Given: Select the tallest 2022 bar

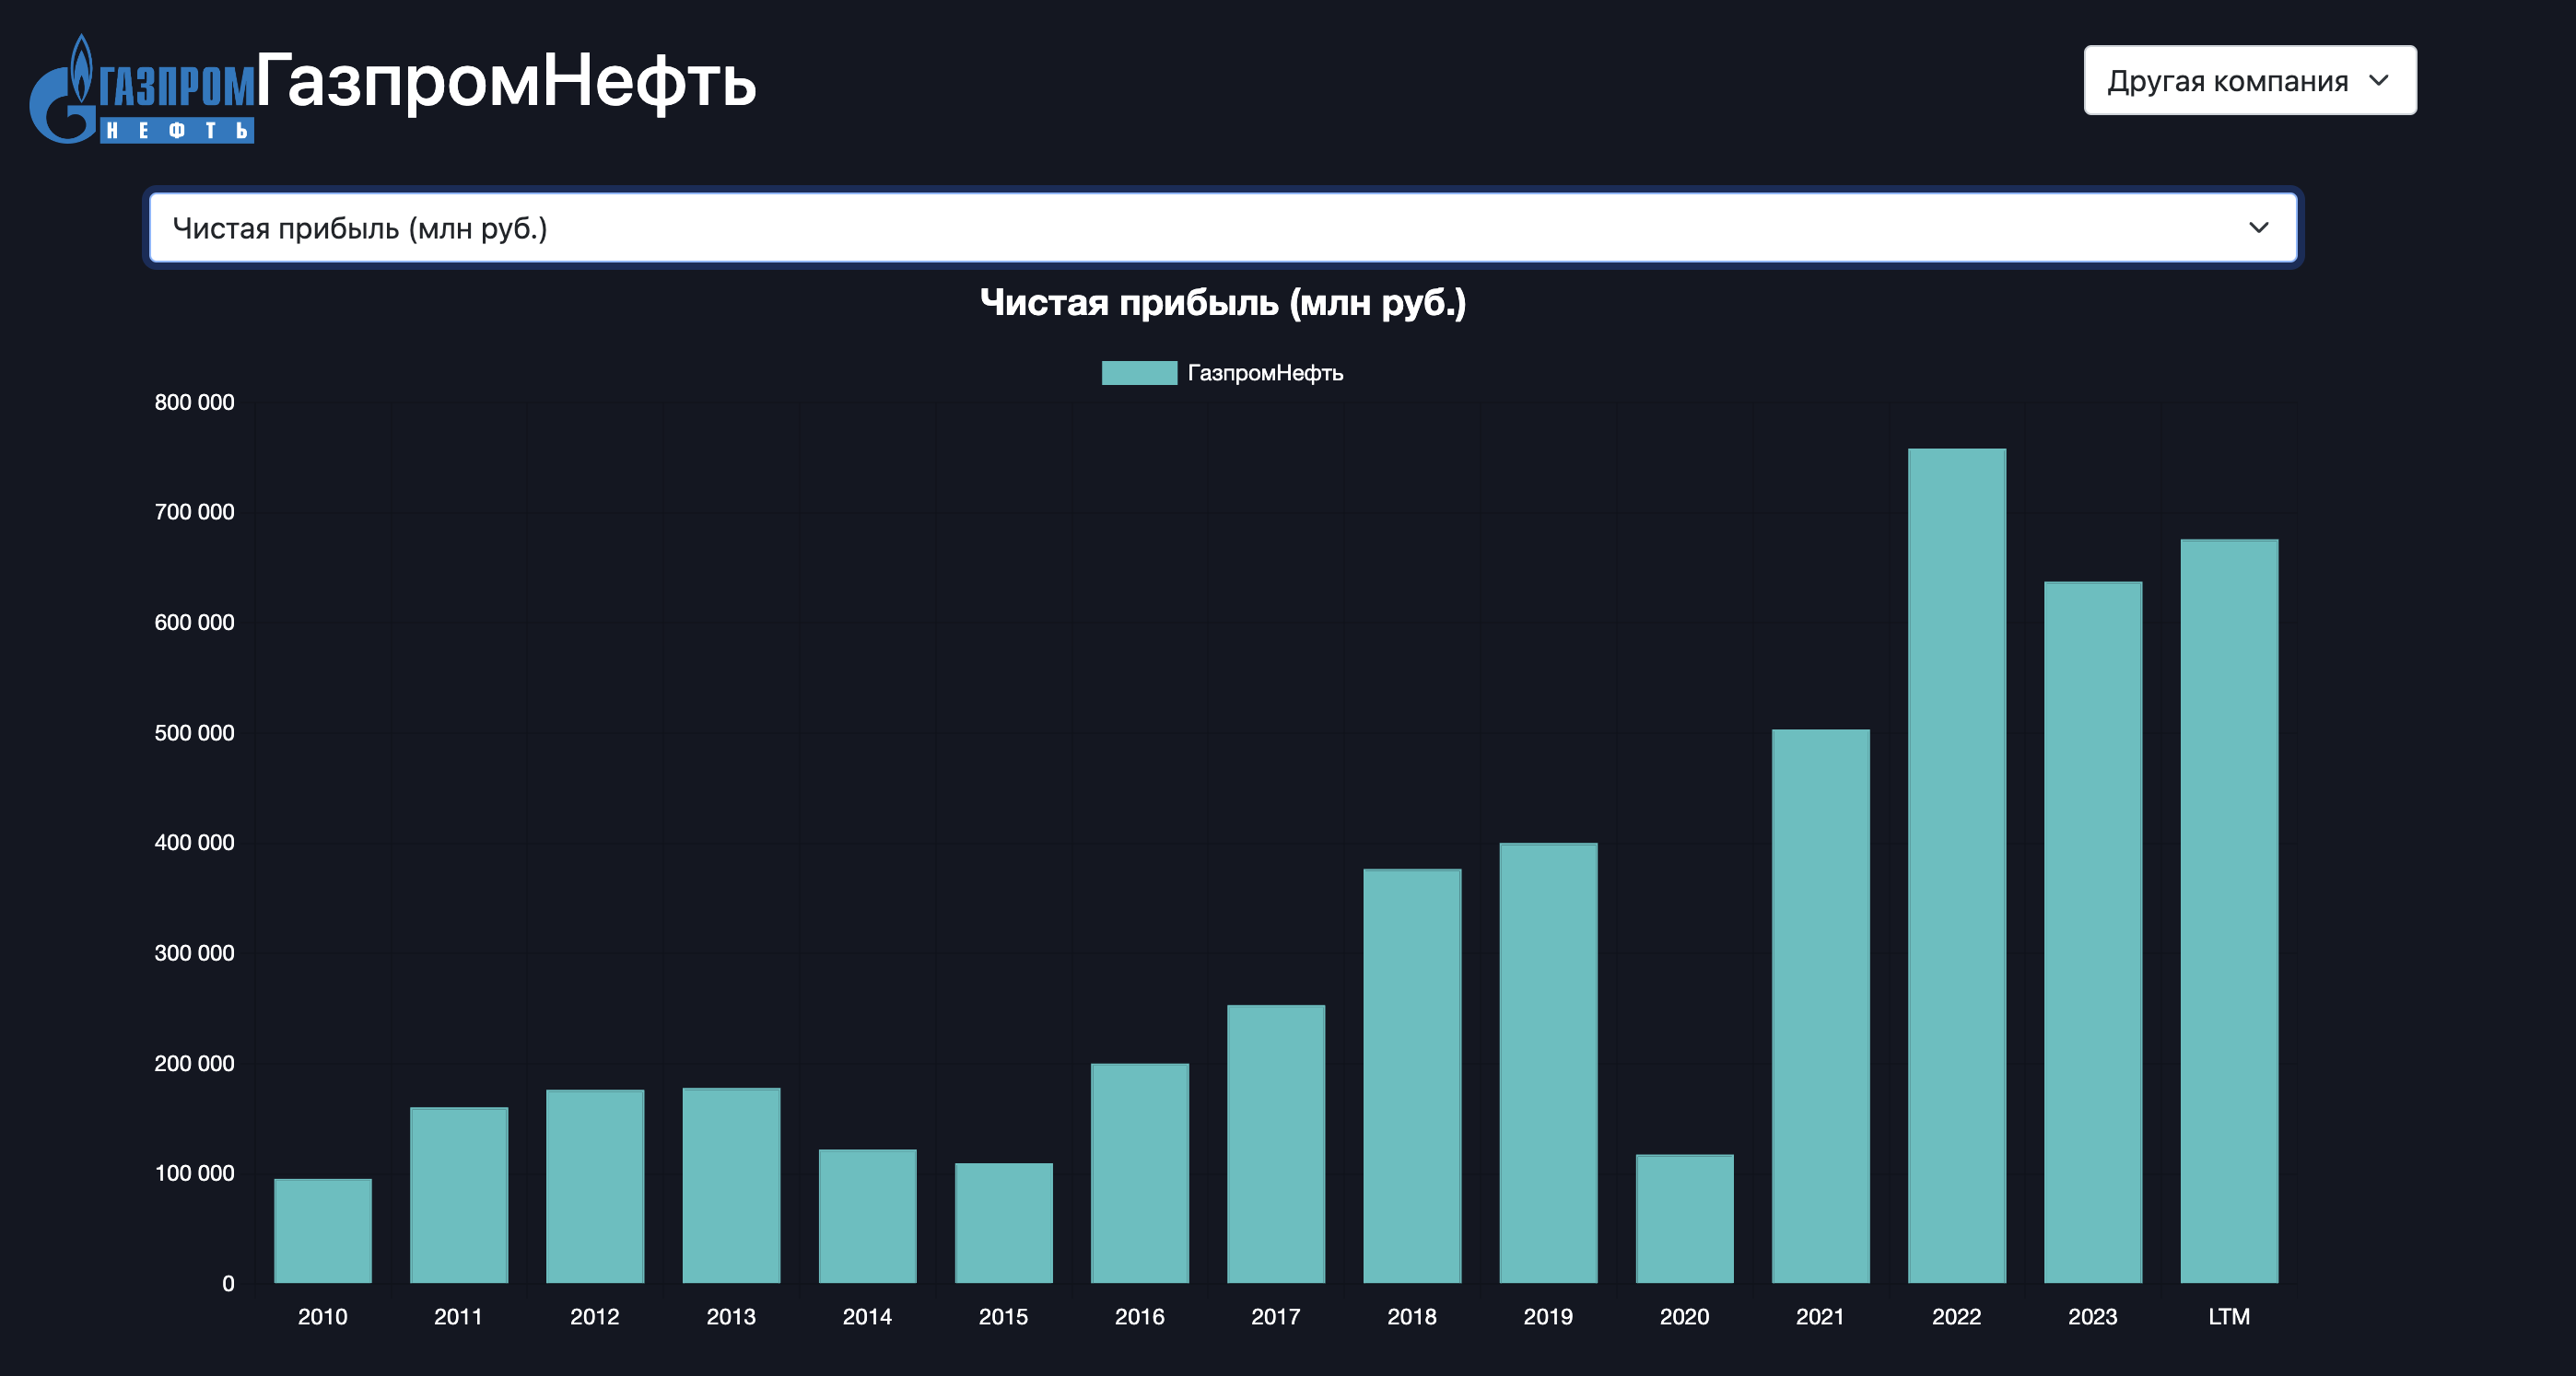Looking at the screenshot, I should click(1957, 866).
